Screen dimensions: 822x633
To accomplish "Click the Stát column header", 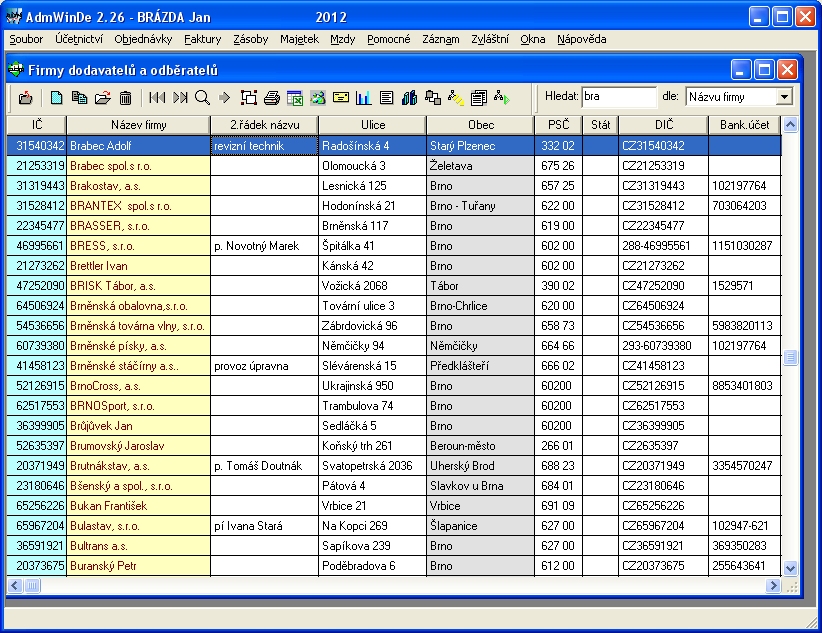I will 600,125.
